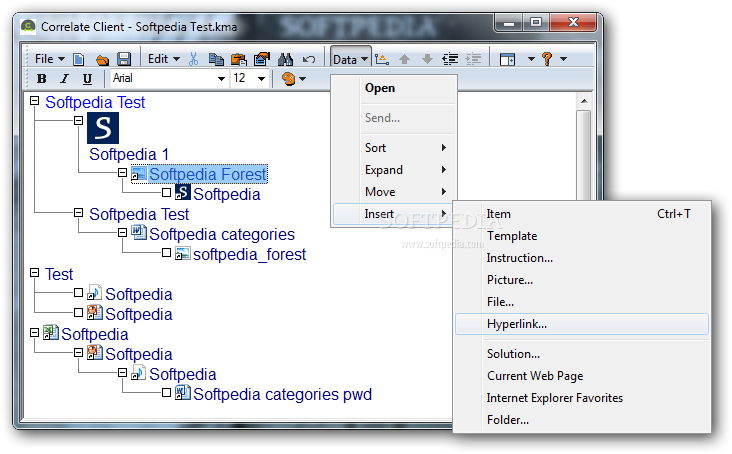732x454 pixels.
Task: Open the File menu dropdown
Action: [49, 59]
